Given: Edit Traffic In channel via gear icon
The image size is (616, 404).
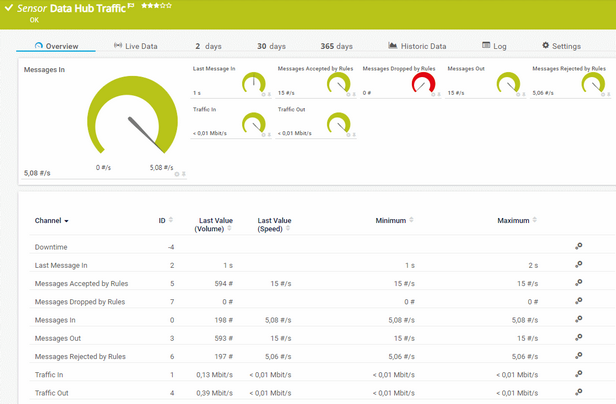Looking at the screenshot, I should point(578,375).
